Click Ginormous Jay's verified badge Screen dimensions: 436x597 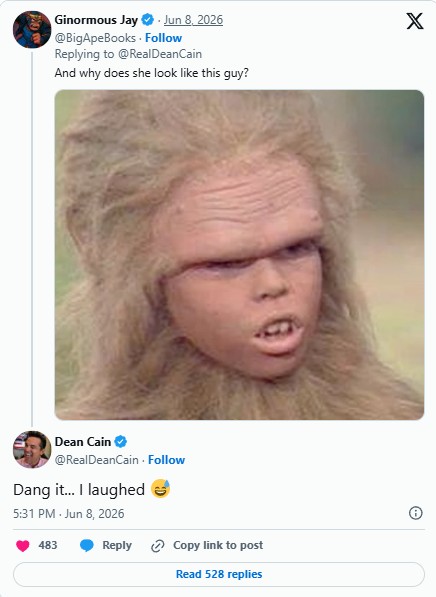(x=148, y=20)
